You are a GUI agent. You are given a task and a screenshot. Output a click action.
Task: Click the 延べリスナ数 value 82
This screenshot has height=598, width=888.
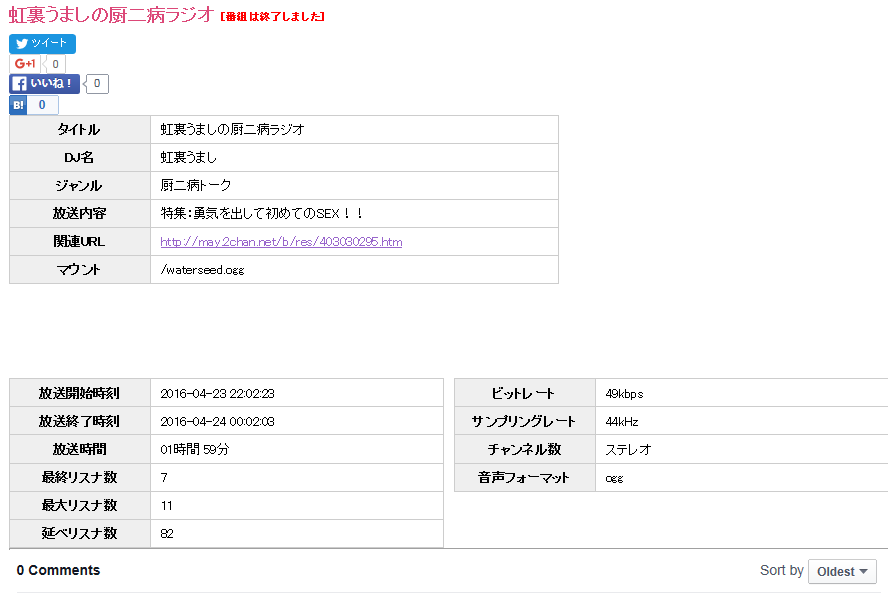click(167, 534)
